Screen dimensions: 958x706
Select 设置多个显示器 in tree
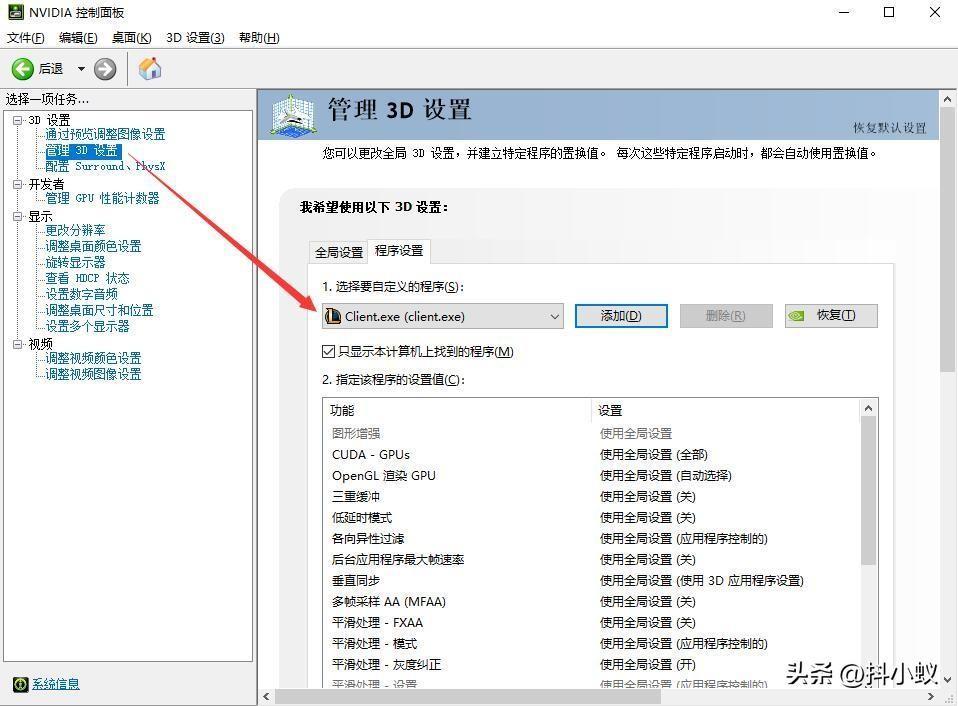[87, 326]
